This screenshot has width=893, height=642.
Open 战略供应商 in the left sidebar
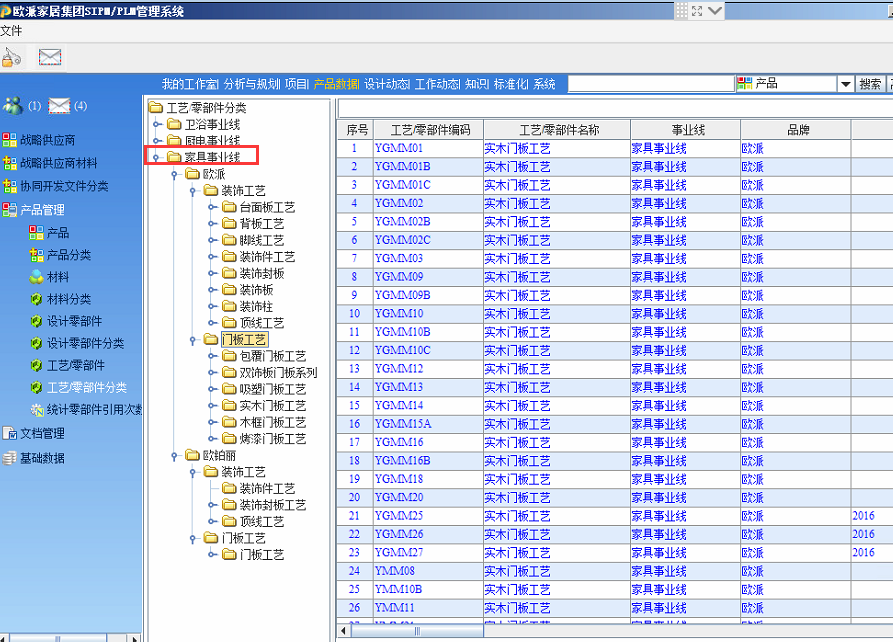point(47,140)
